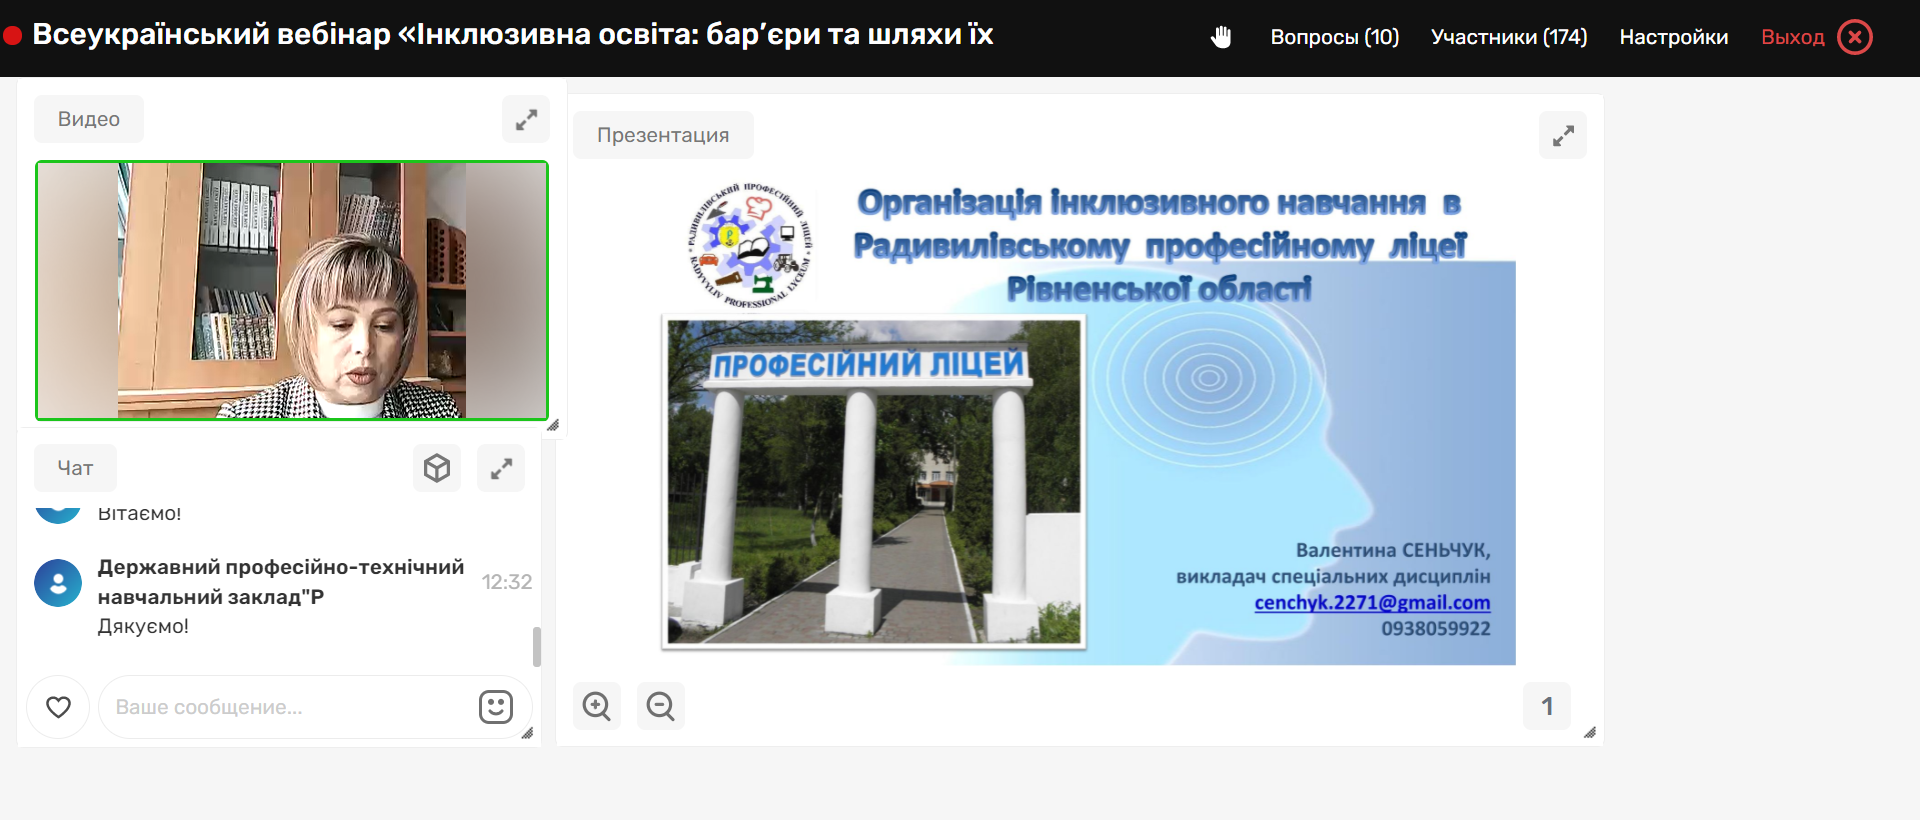Click the raise hand icon
1920x820 pixels.
coord(1221,37)
